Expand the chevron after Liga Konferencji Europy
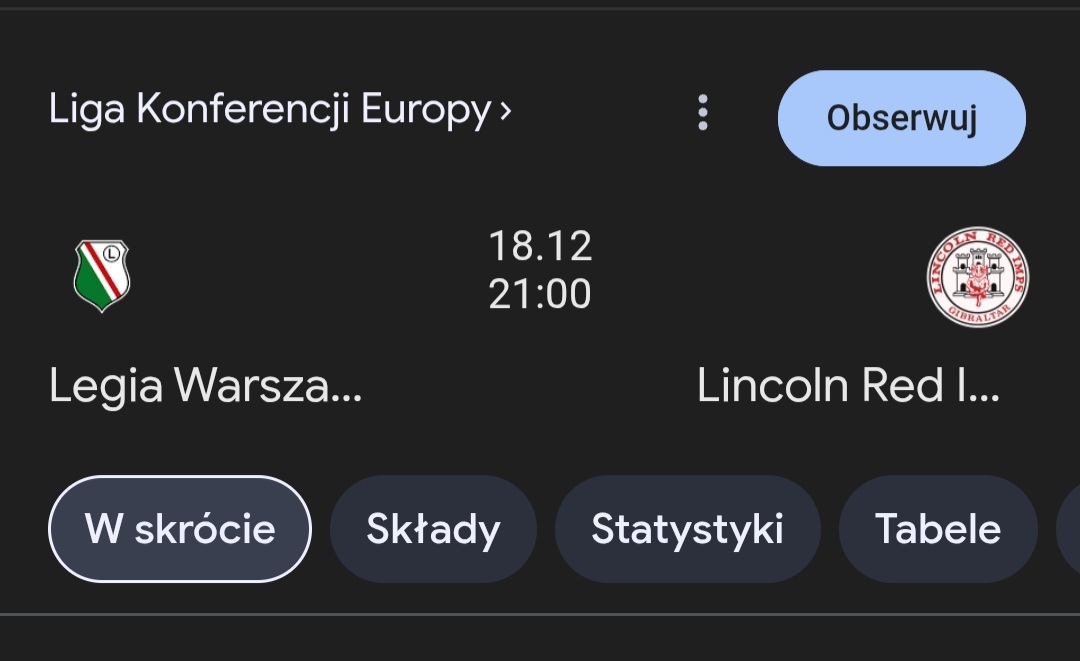This screenshot has height=661, width=1080. 505,110
